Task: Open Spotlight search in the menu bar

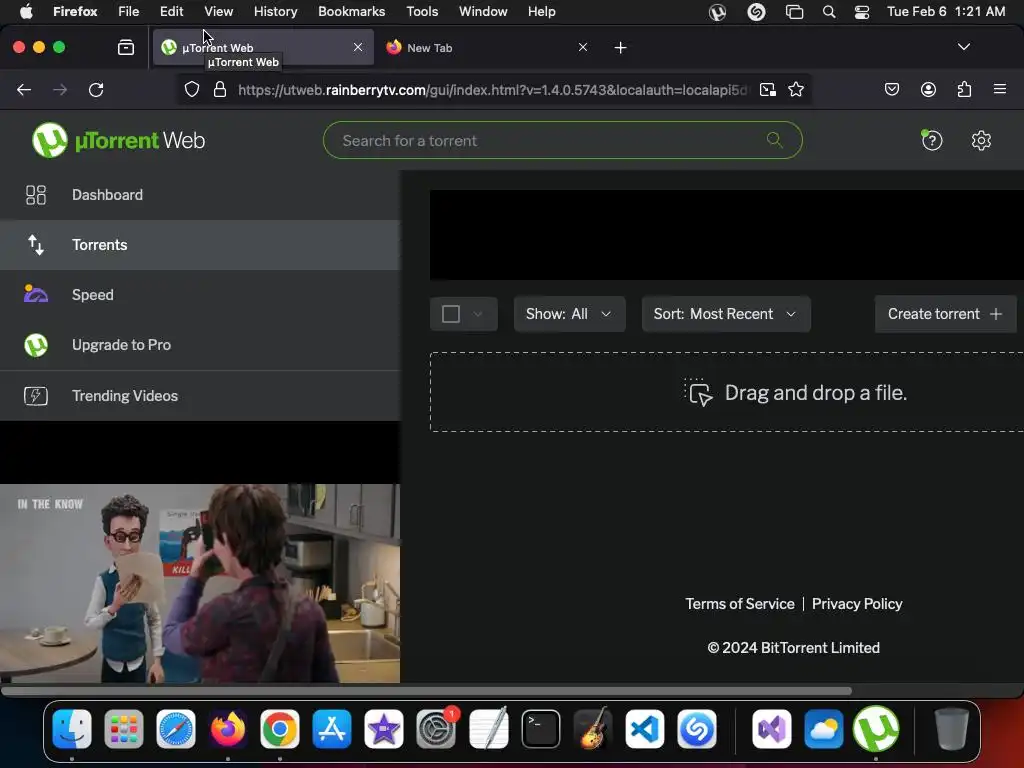Action: tap(828, 12)
